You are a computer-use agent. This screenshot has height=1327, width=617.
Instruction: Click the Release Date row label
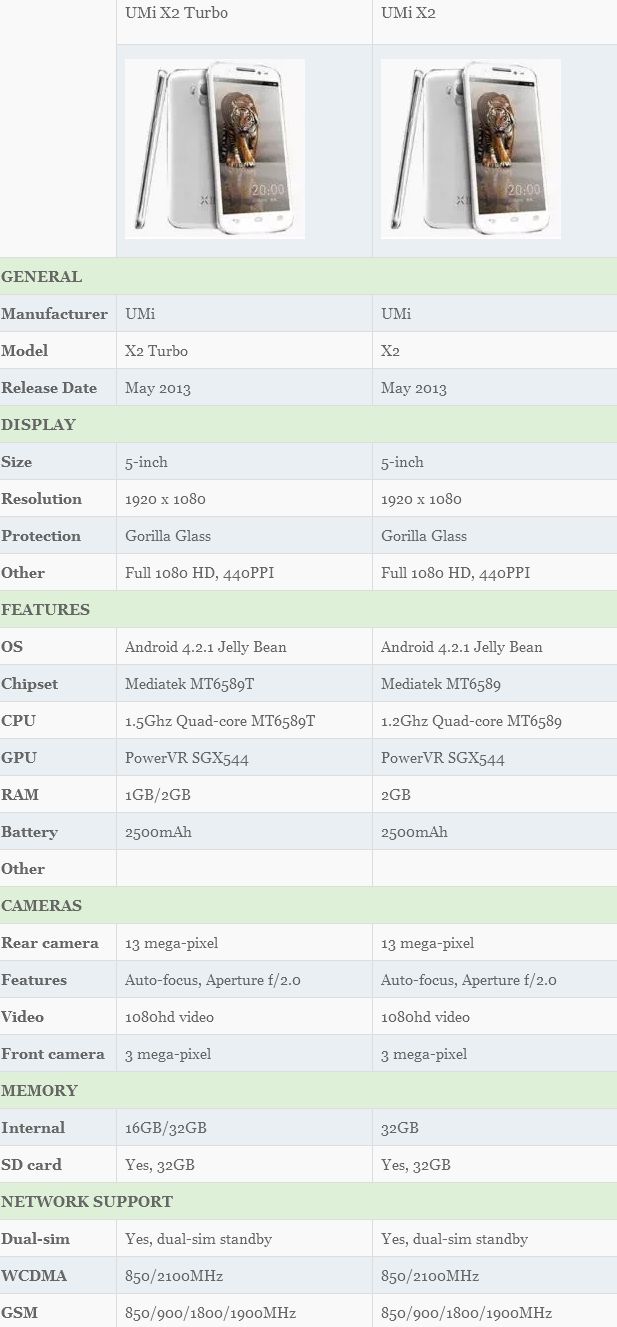coord(49,388)
